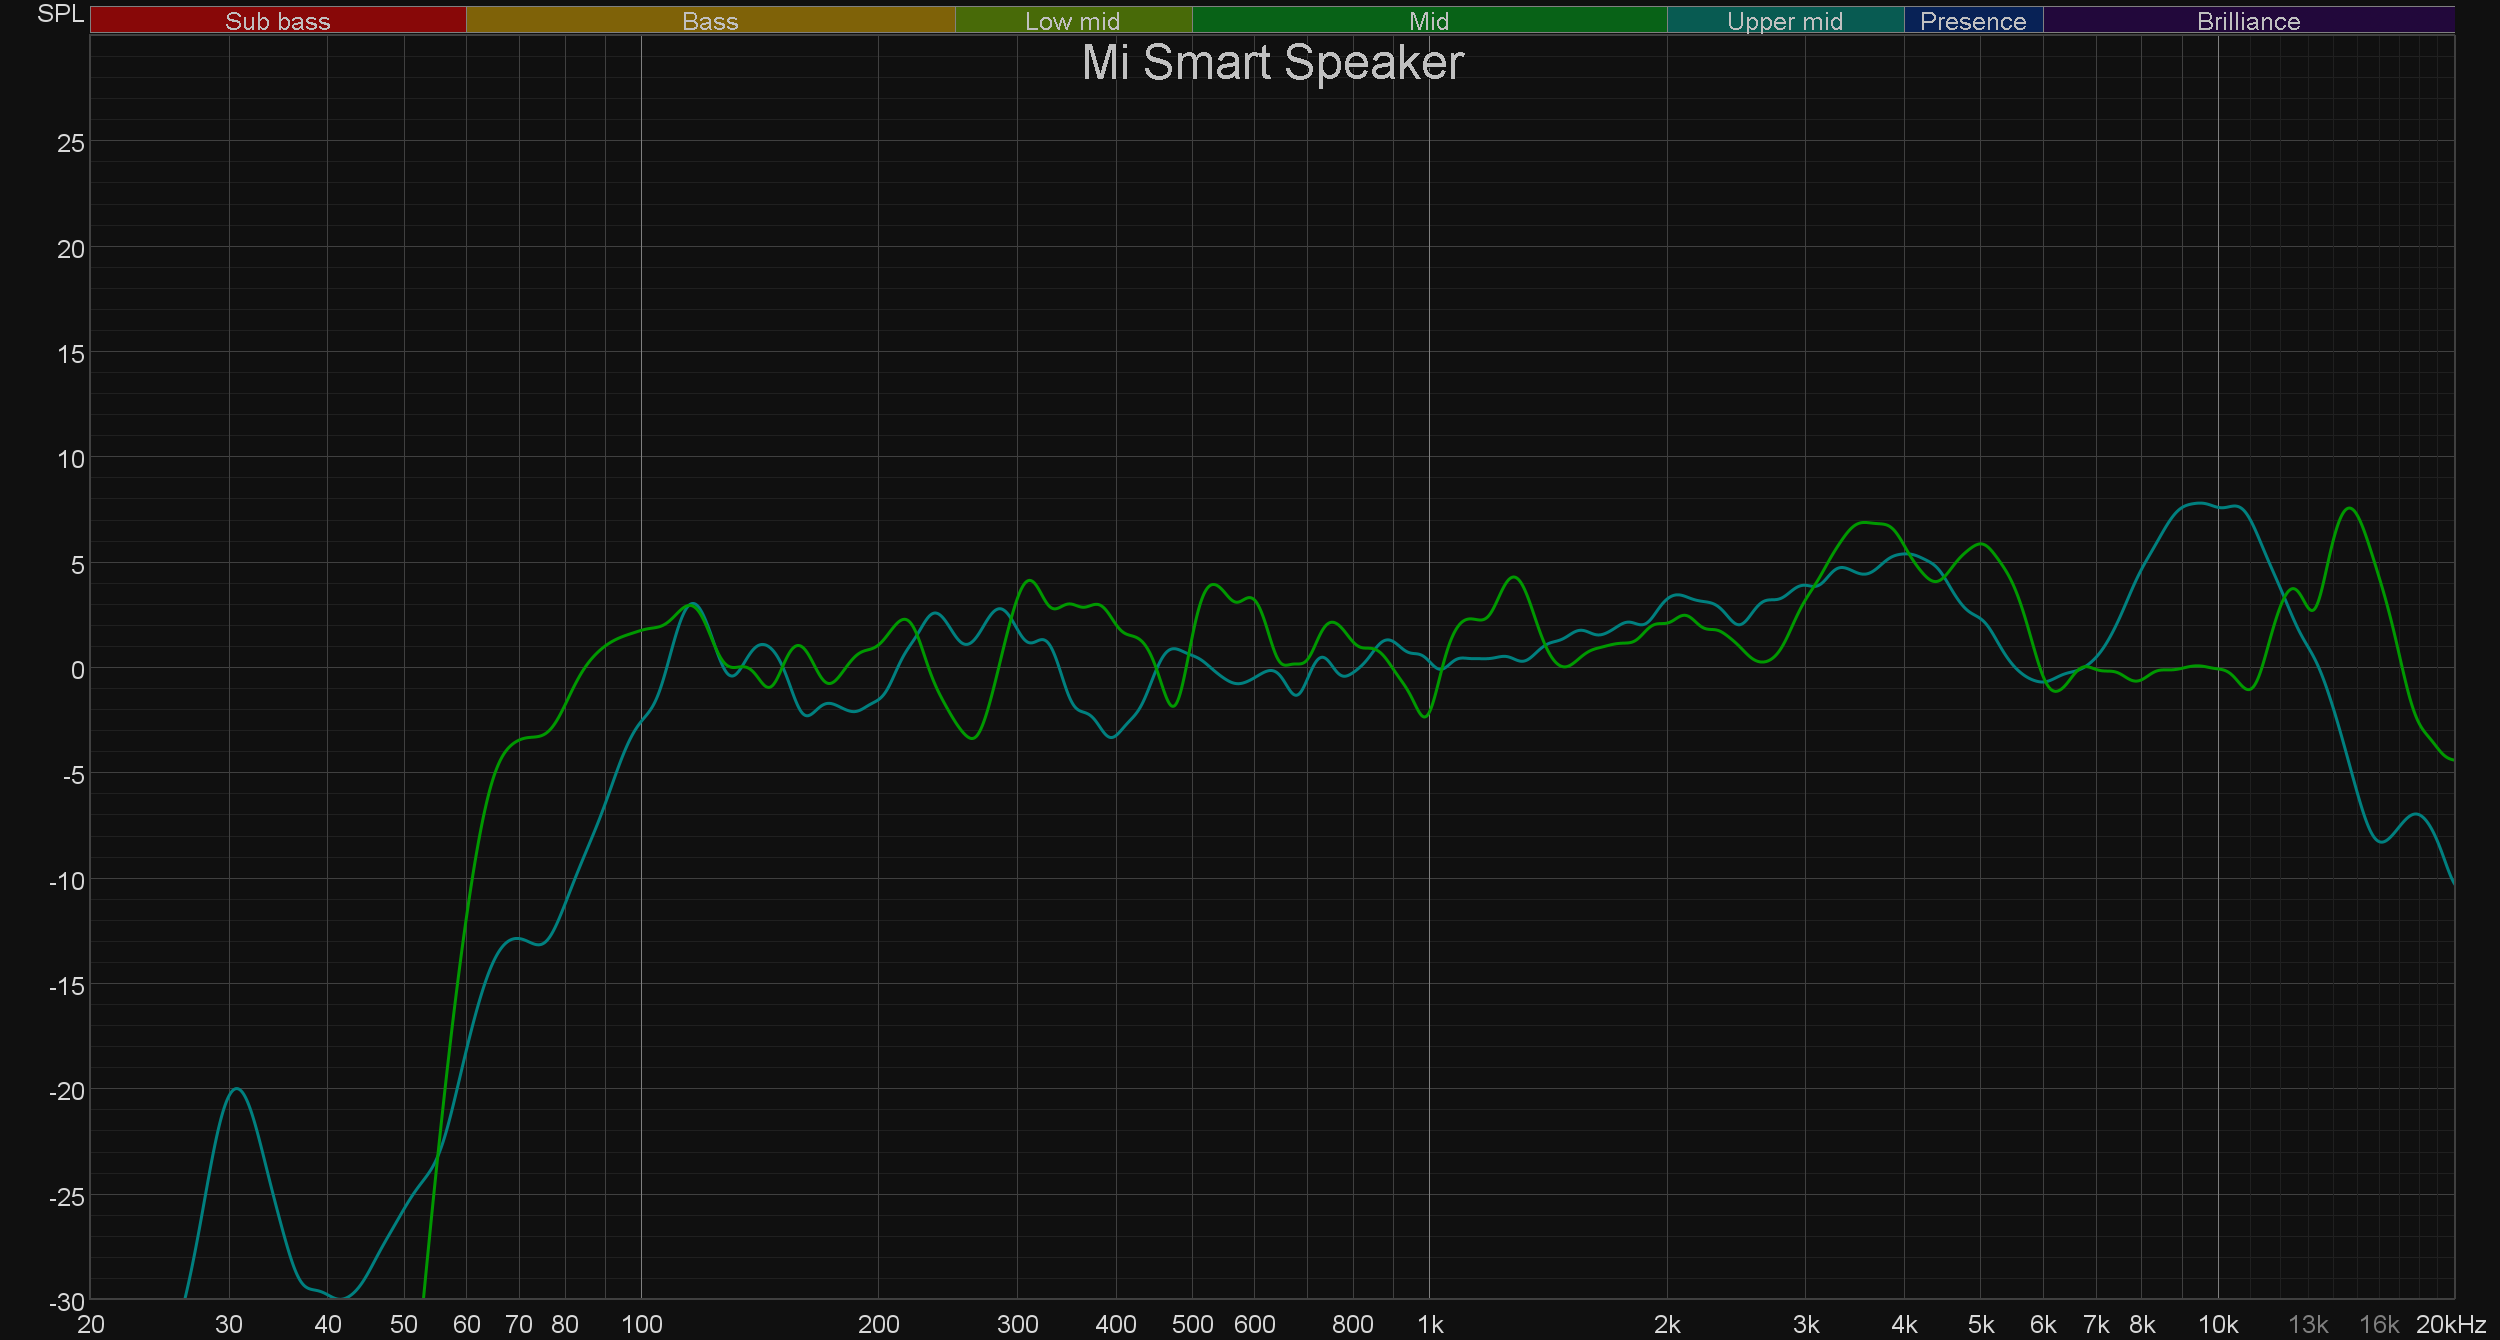The width and height of the screenshot is (2500, 1340).
Task: Click the blue Presence band header
Action: coord(1972,21)
